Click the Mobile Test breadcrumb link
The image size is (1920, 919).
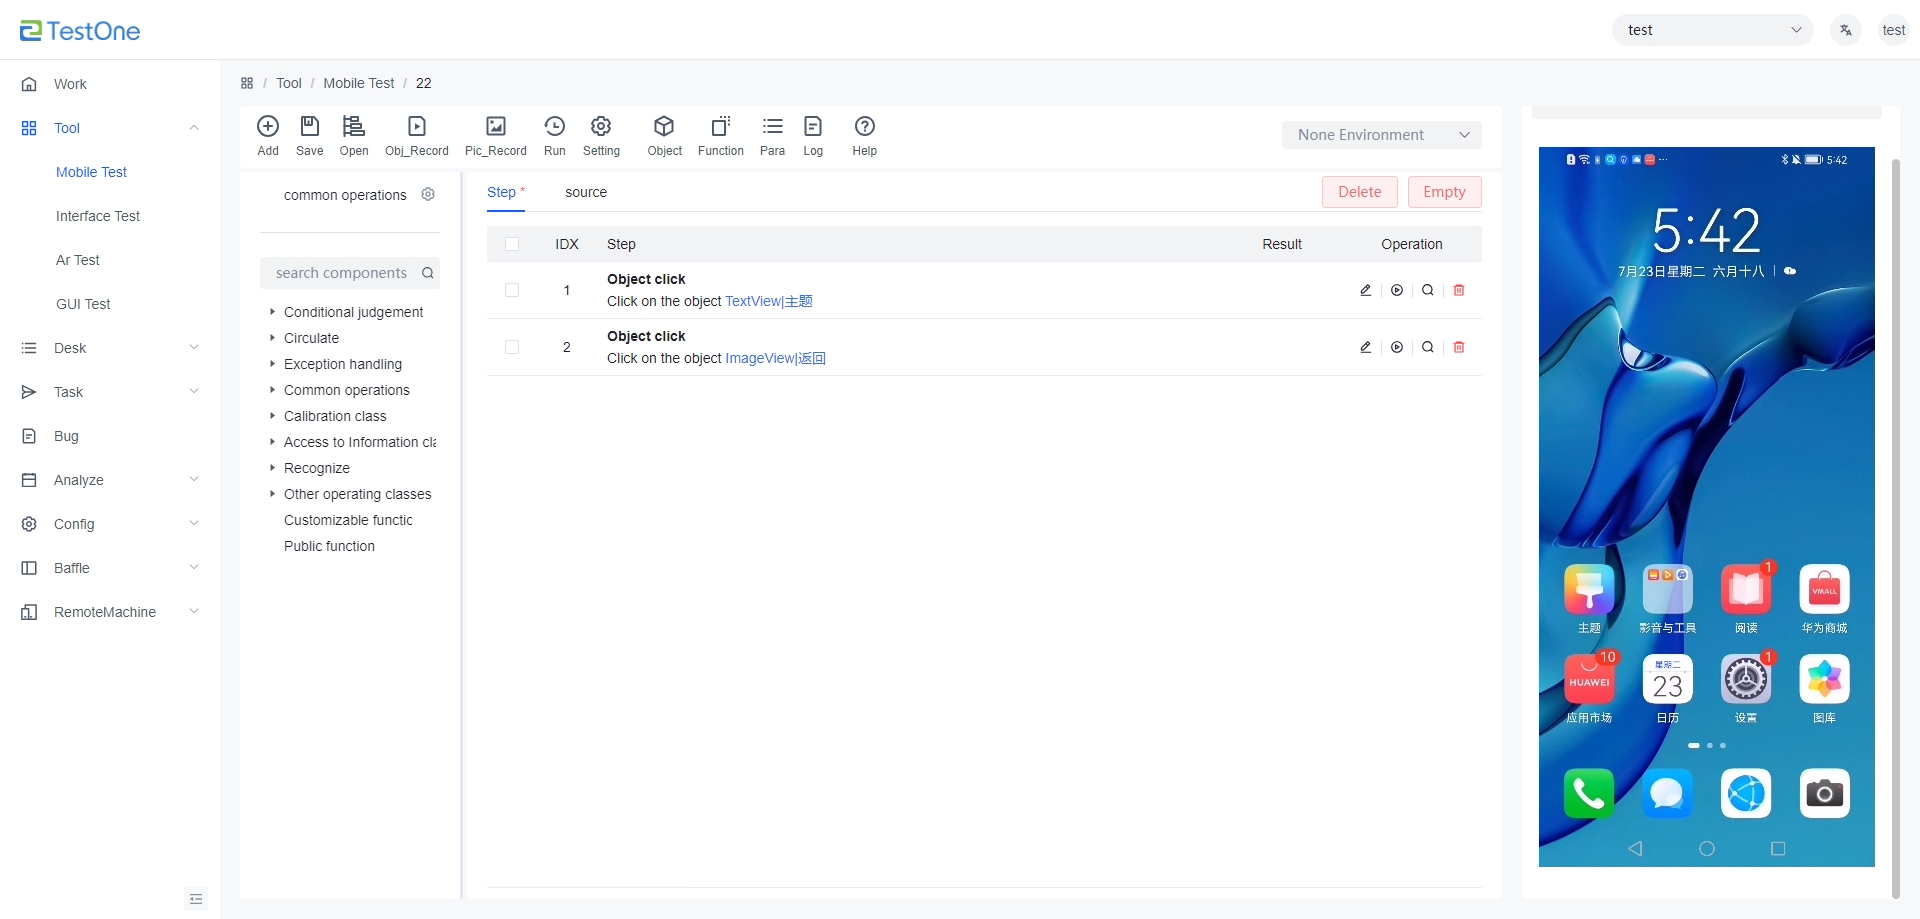point(358,83)
